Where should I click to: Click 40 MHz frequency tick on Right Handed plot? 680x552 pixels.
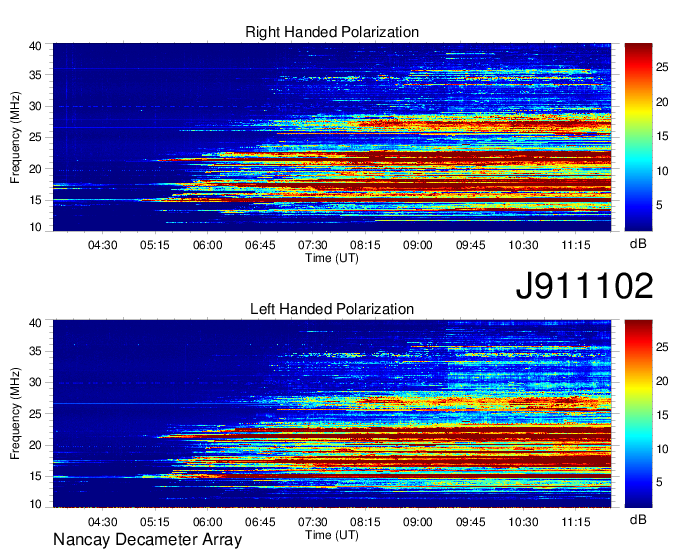pyautogui.click(x=36, y=46)
